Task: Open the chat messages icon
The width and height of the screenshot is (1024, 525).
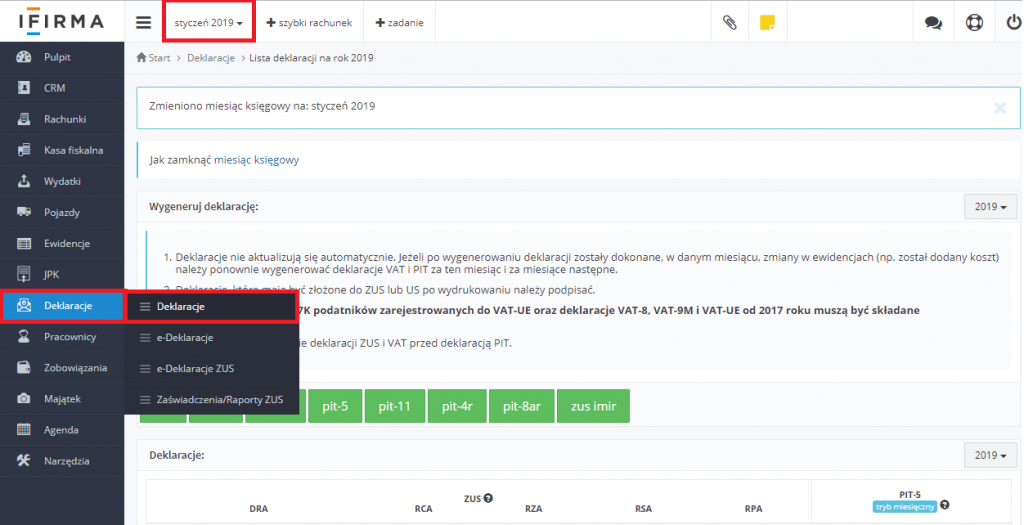Action: tap(933, 22)
